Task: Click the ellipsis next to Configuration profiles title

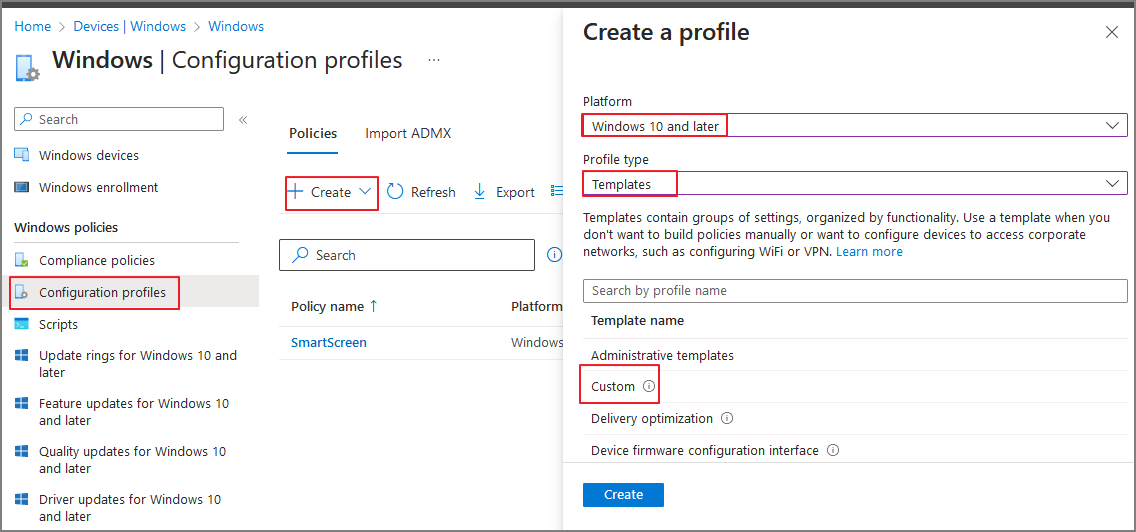Action: [434, 59]
